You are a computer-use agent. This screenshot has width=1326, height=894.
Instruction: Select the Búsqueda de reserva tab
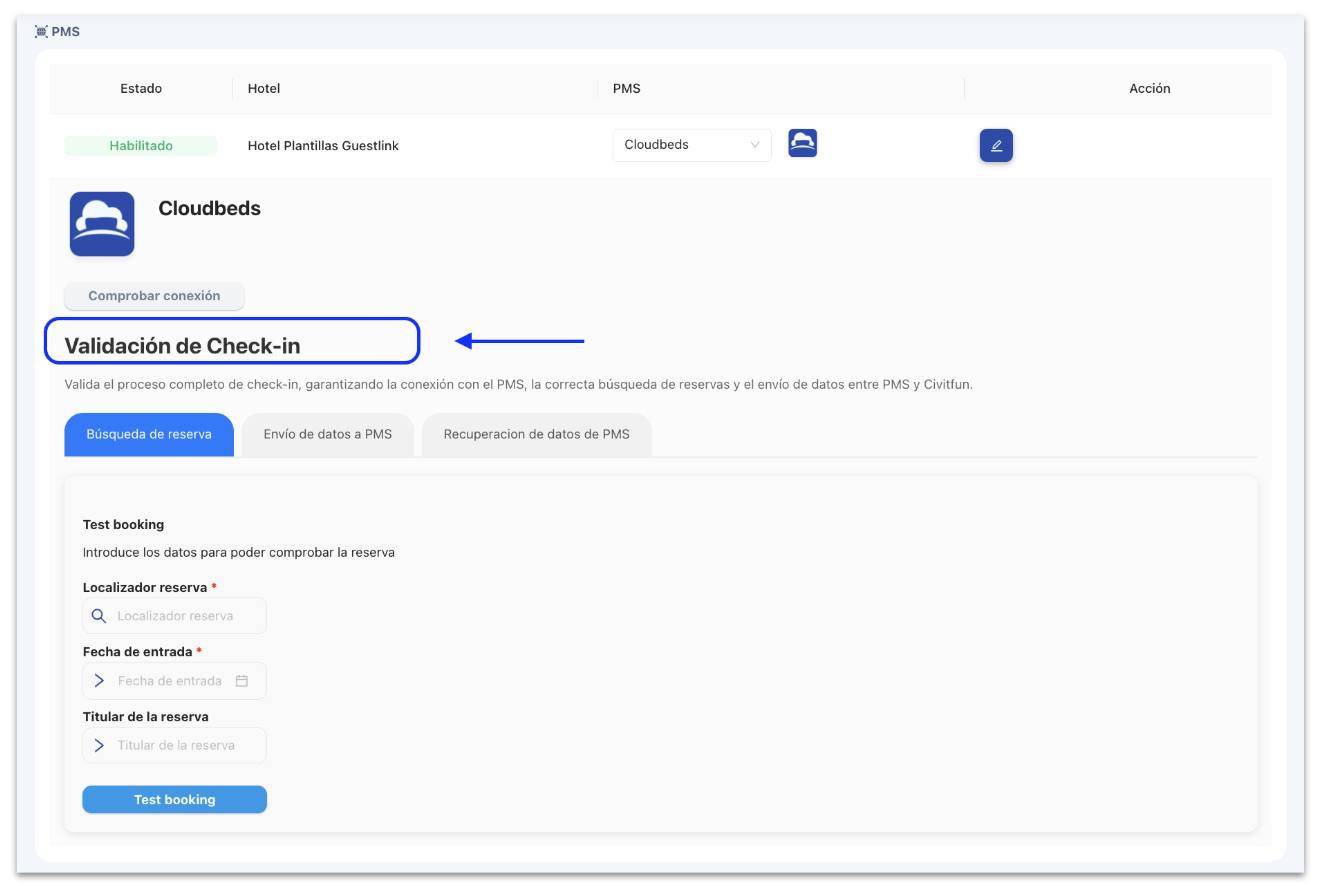click(149, 434)
